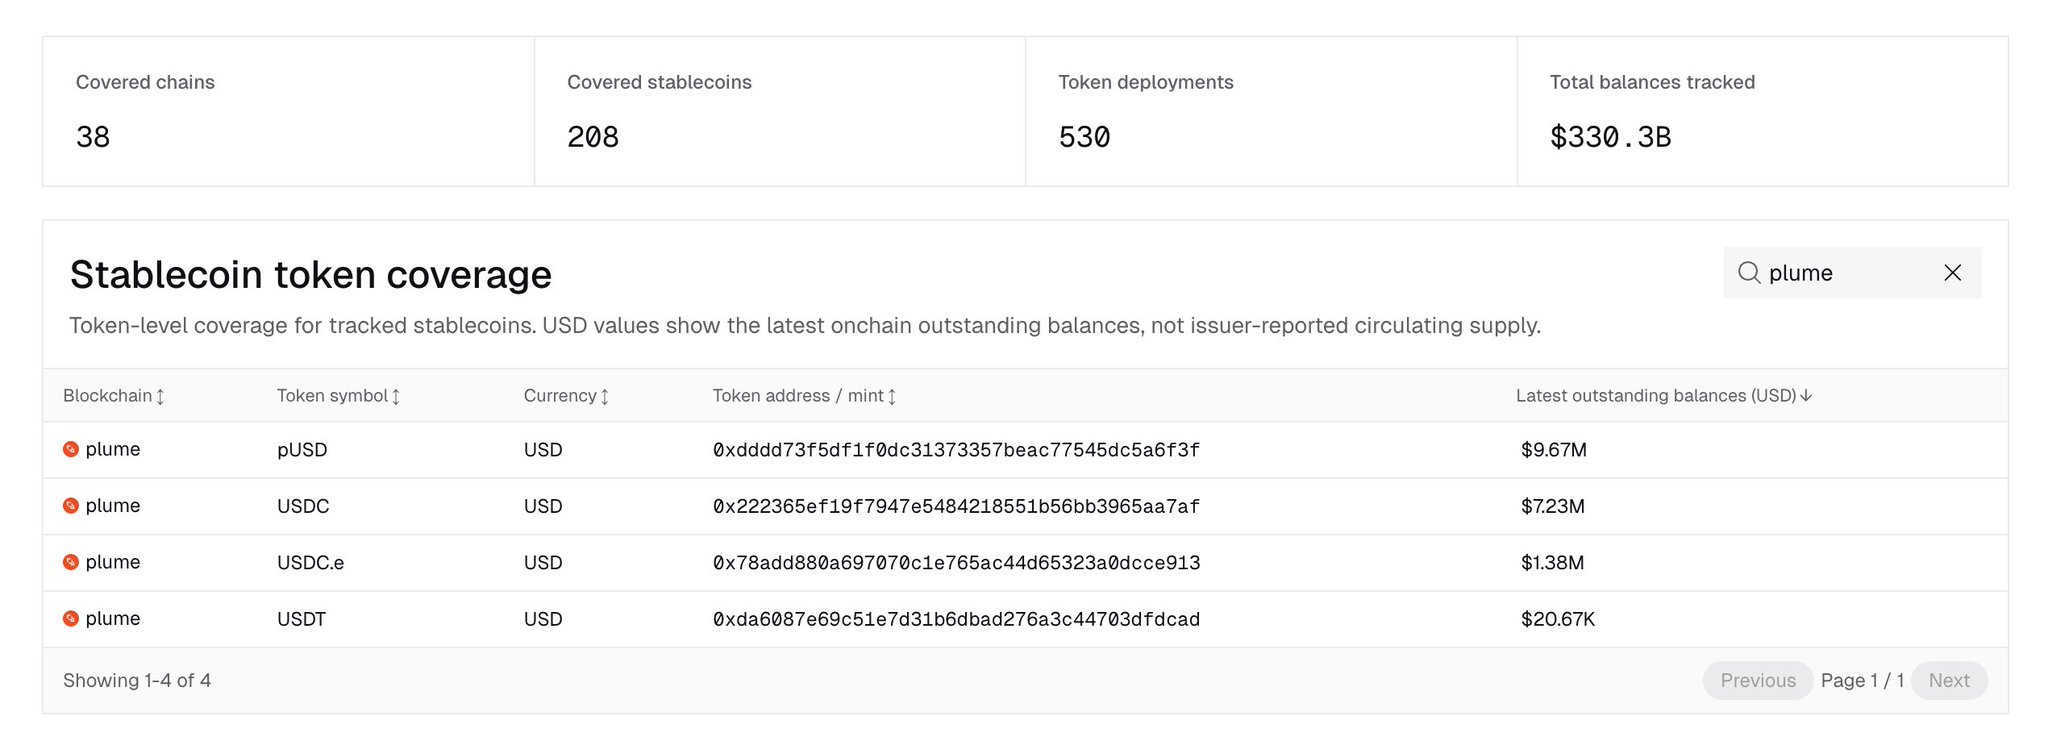The image size is (2048, 737).
Task: Click plume chain icon in USDC.e row
Action: tap(71, 562)
